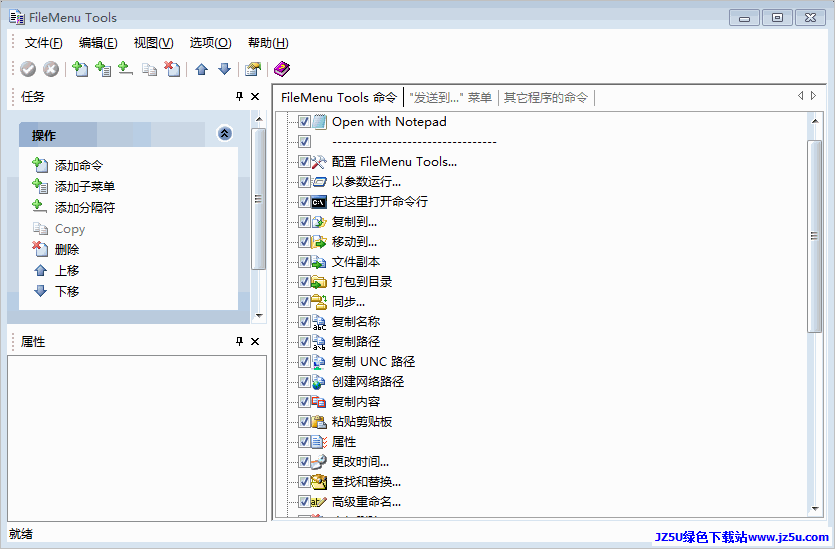The height and width of the screenshot is (549, 835).
Task: Click the rename icon beside 高级重命名...
Action: click(x=319, y=502)
